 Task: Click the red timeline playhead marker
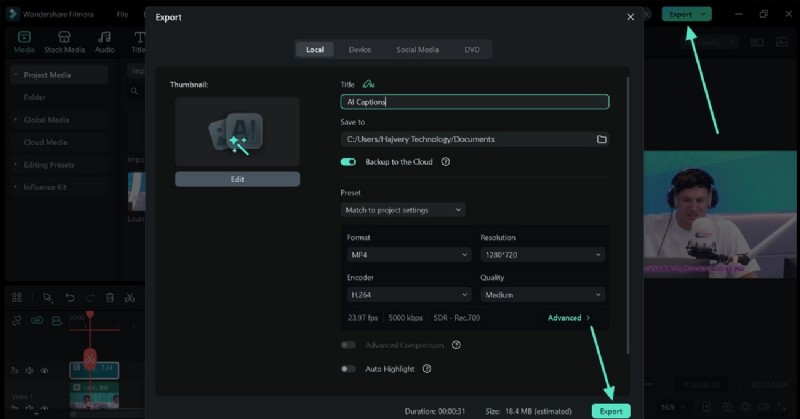point(90,314)
